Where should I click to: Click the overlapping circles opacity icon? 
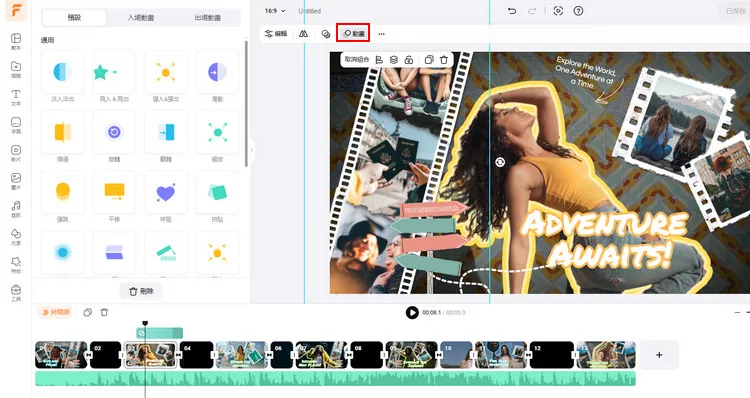(x=326, y=34)
